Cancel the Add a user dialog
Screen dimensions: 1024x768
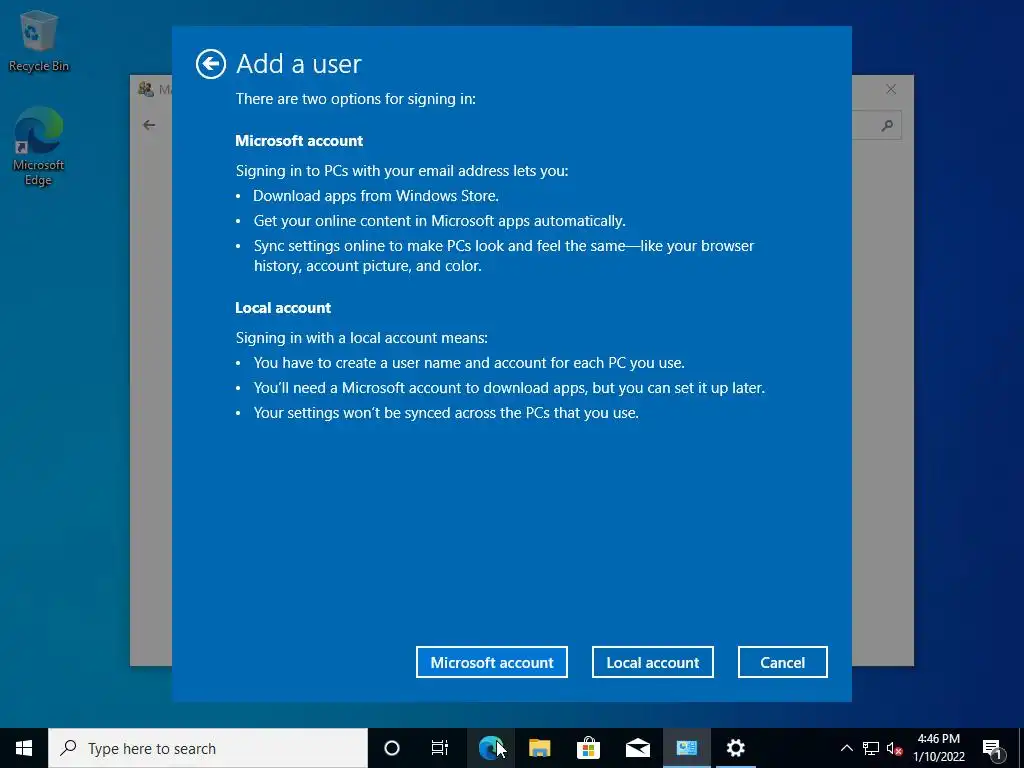tap(782, 662)
